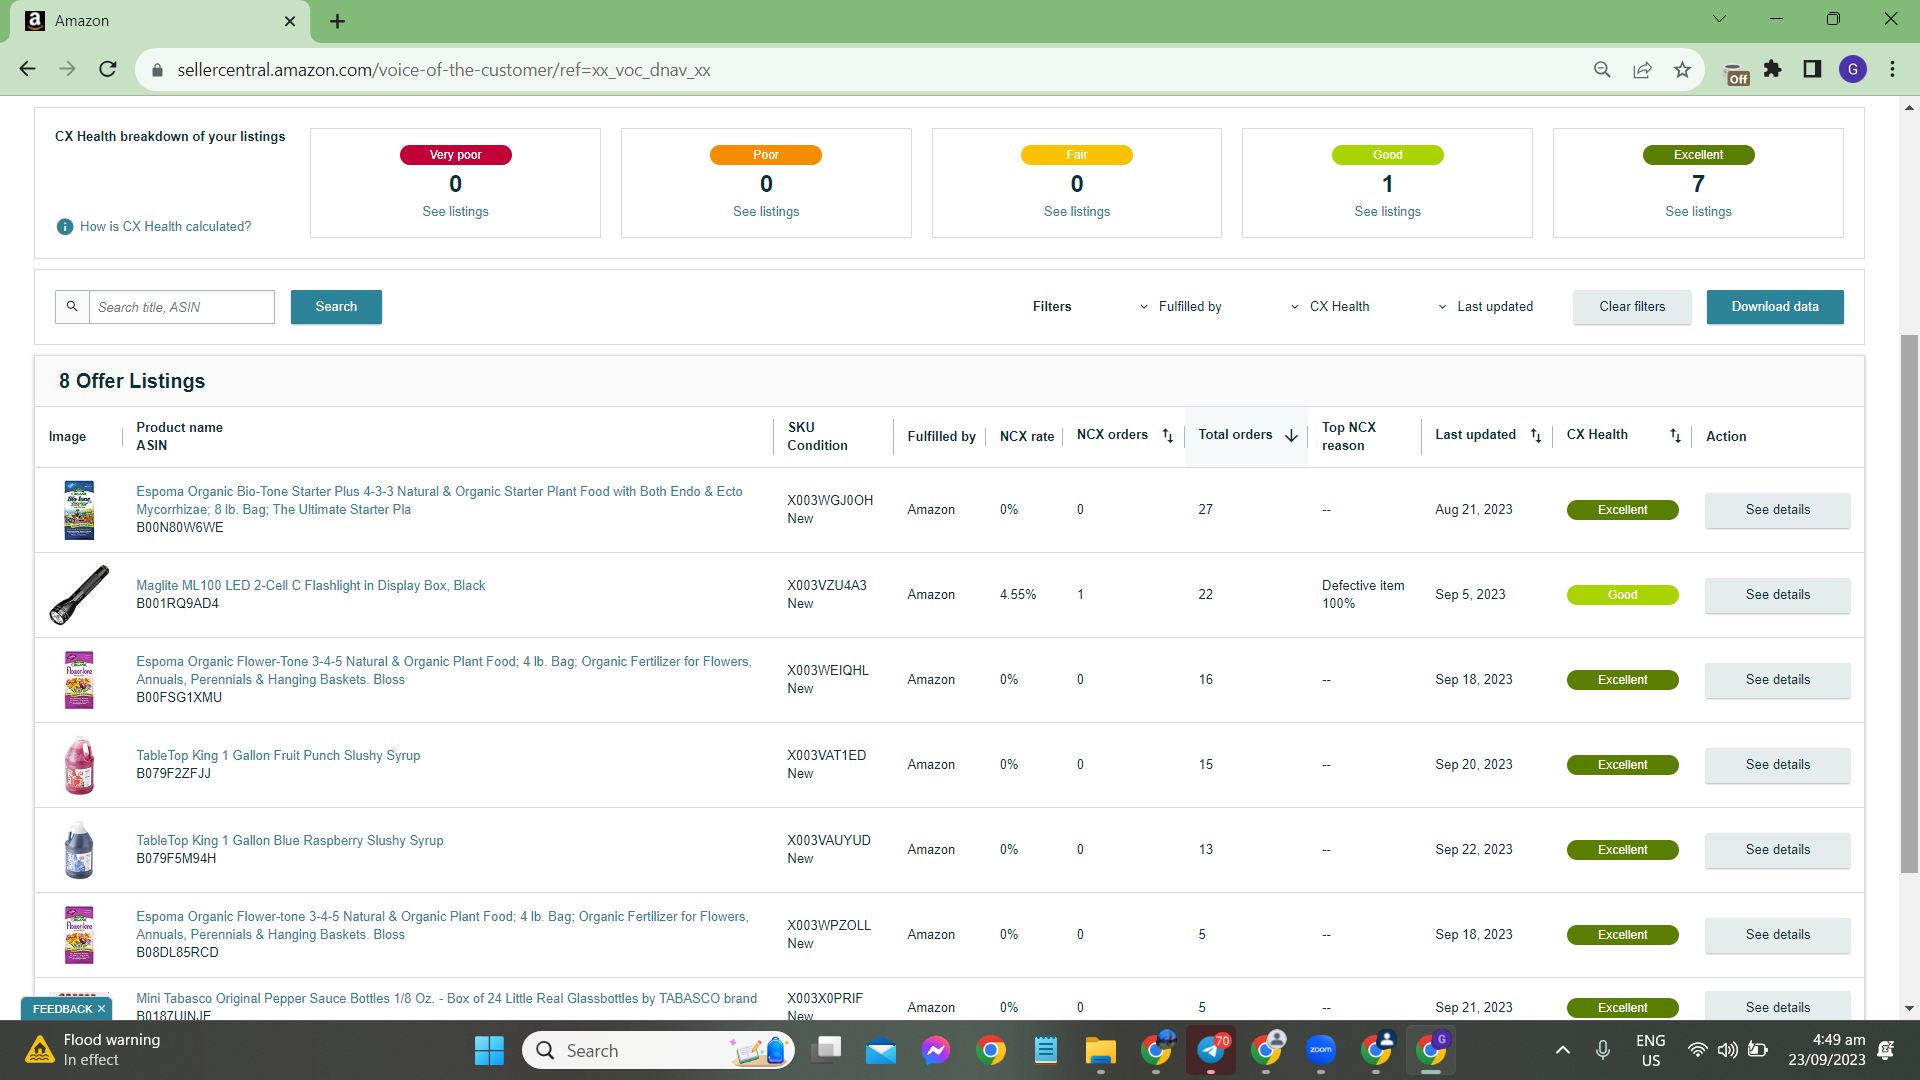Screen dimensions: 1920x1080
Task: Open Mail app from taskbar
Action: point(881,1050)
